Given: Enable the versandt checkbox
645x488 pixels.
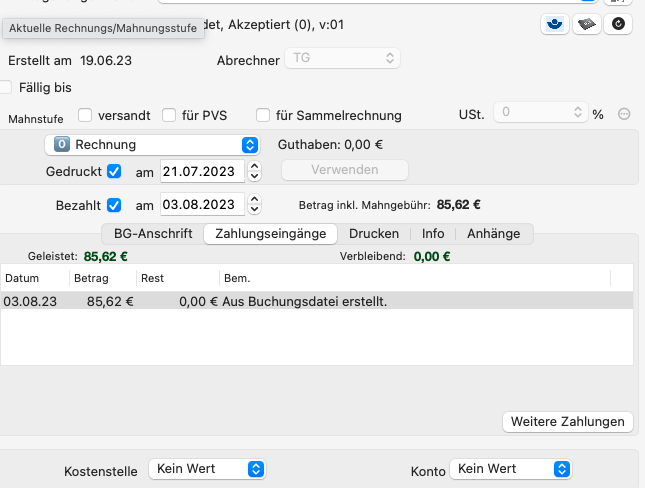Looking at the screenshot, I should 85,115.
